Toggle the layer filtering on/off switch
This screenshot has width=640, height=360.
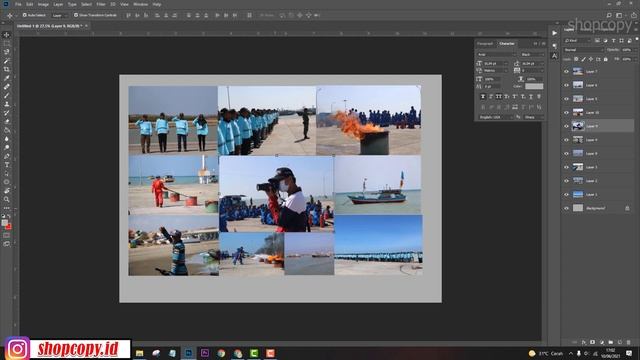click(637, 40)
